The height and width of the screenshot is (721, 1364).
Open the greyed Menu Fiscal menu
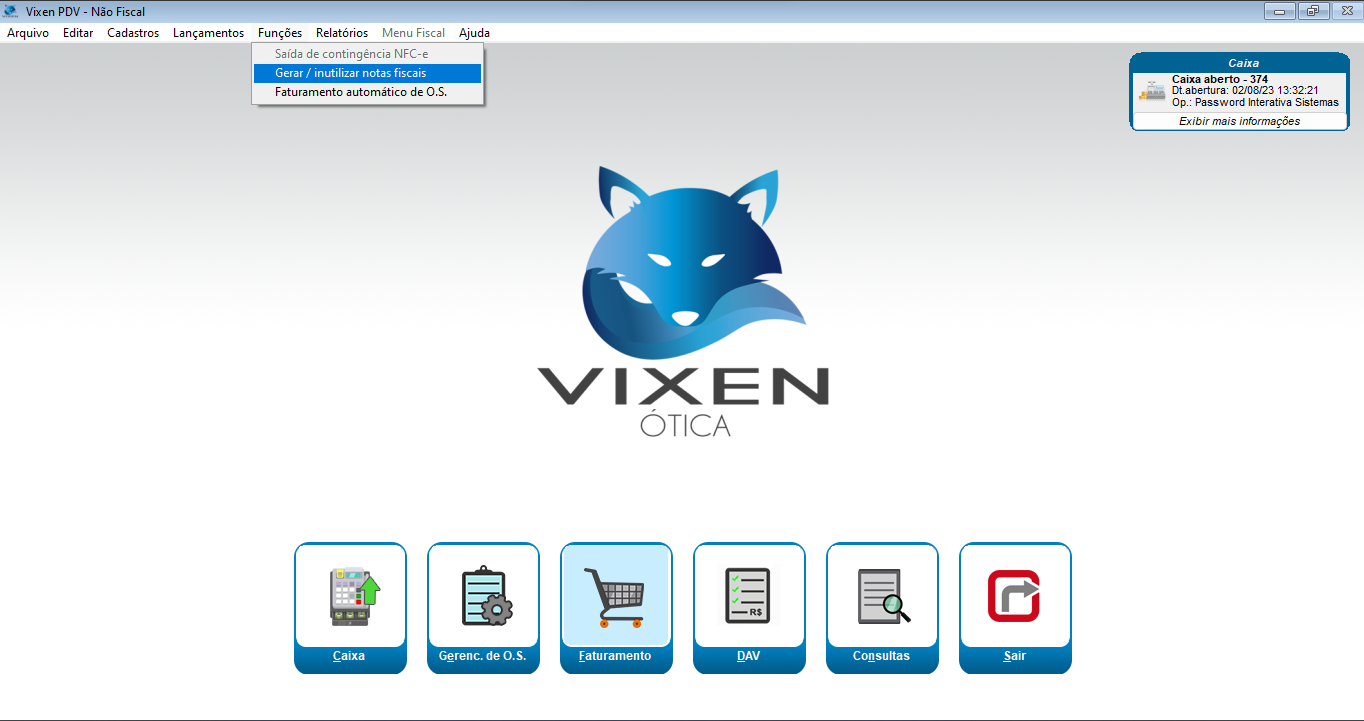[x=413, y=33]
